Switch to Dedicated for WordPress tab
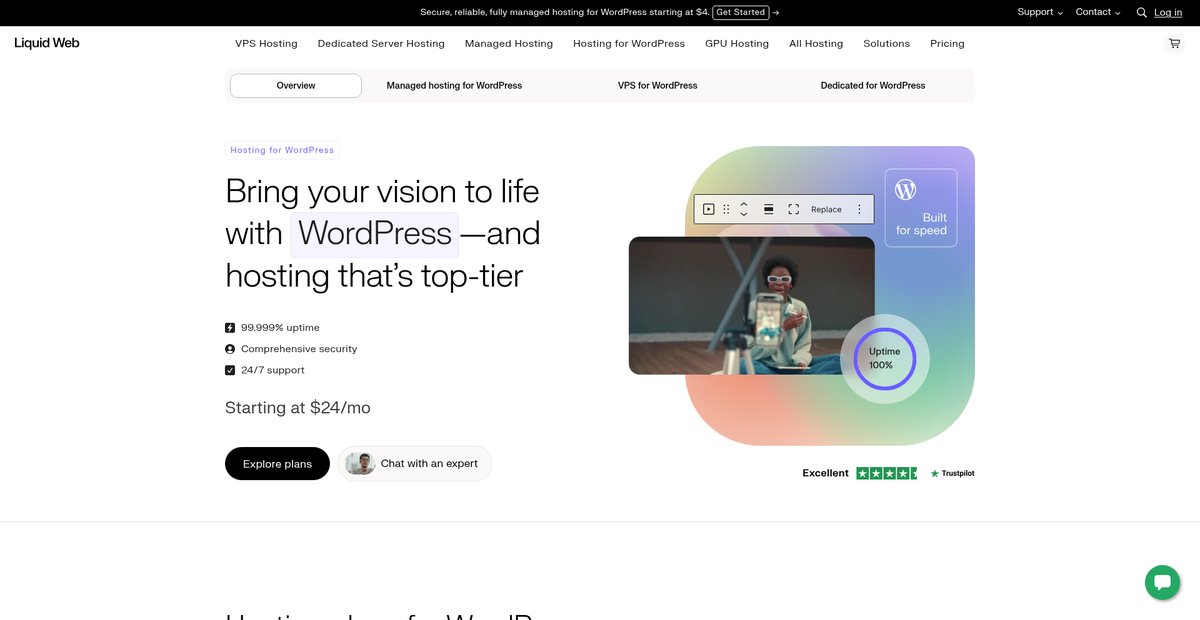Viewport: 1200px width, 620px height. pos(873,86)
